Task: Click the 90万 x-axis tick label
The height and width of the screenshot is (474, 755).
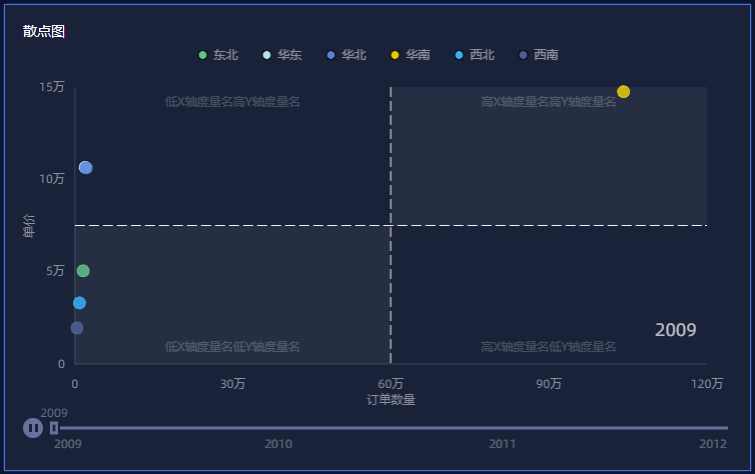Action: tap(549, 383)
